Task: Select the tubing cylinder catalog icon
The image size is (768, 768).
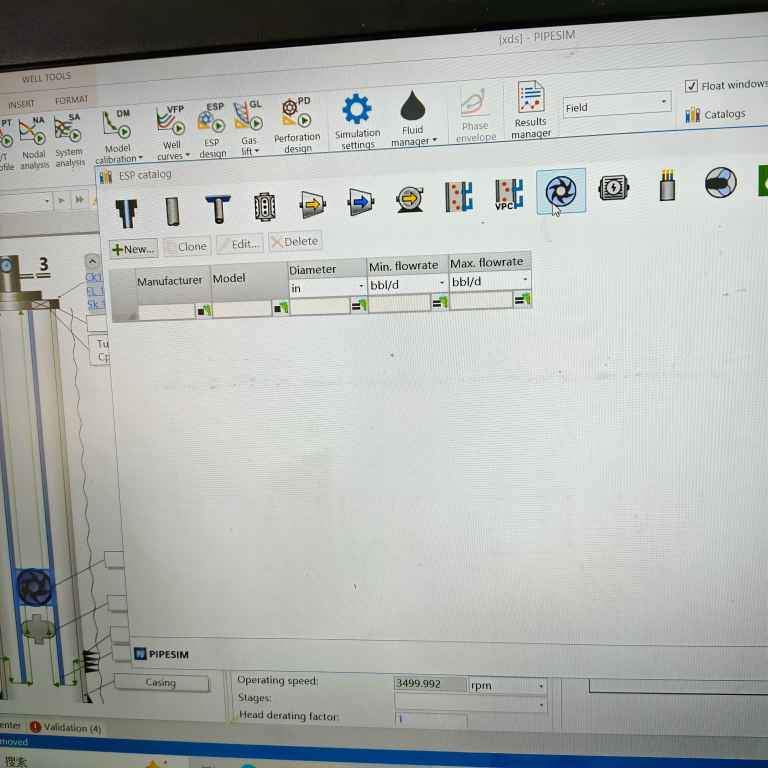Action: click(172, 211)
